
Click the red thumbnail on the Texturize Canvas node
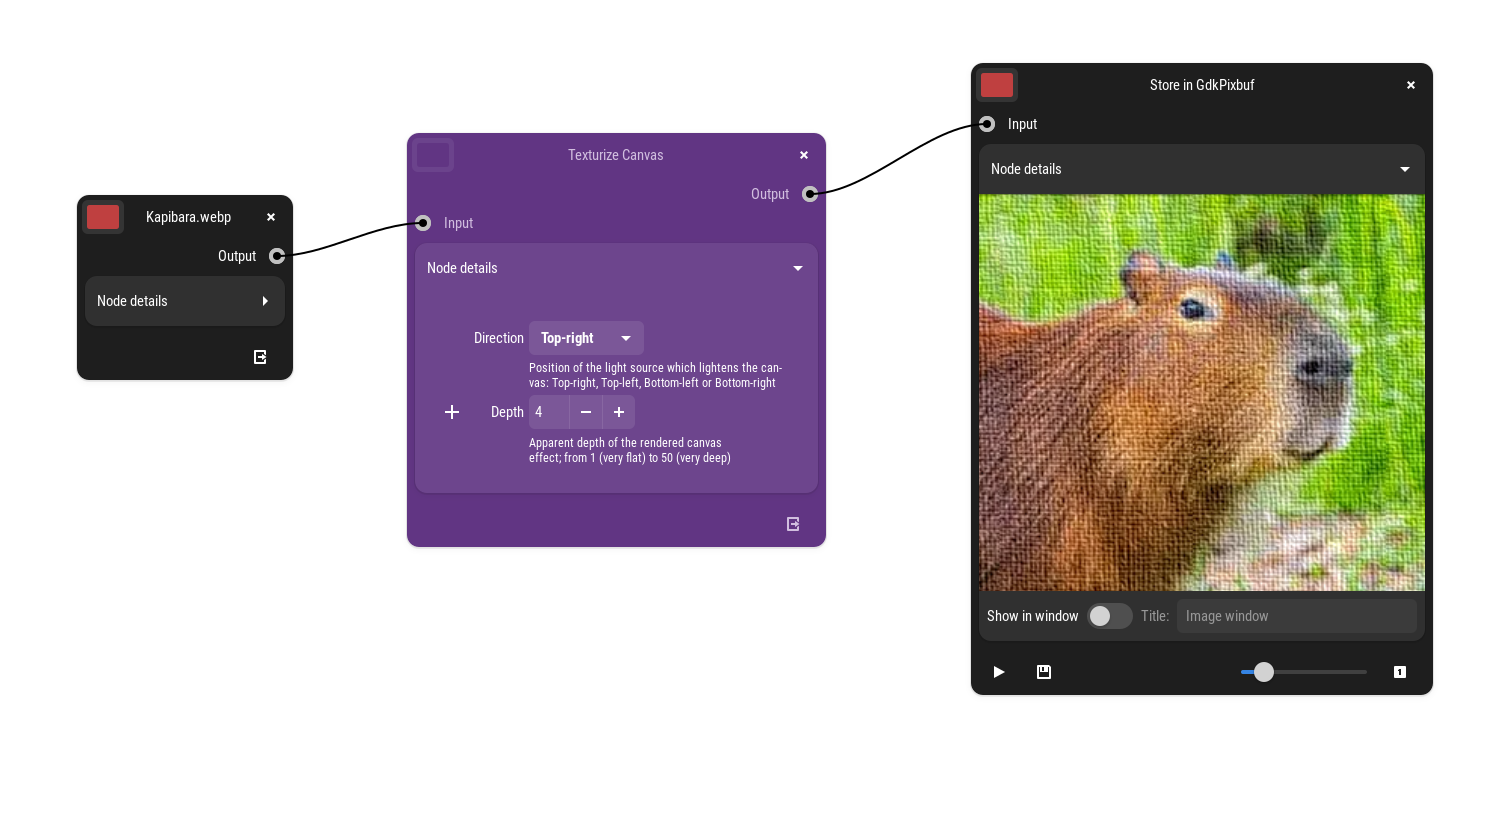433,155
